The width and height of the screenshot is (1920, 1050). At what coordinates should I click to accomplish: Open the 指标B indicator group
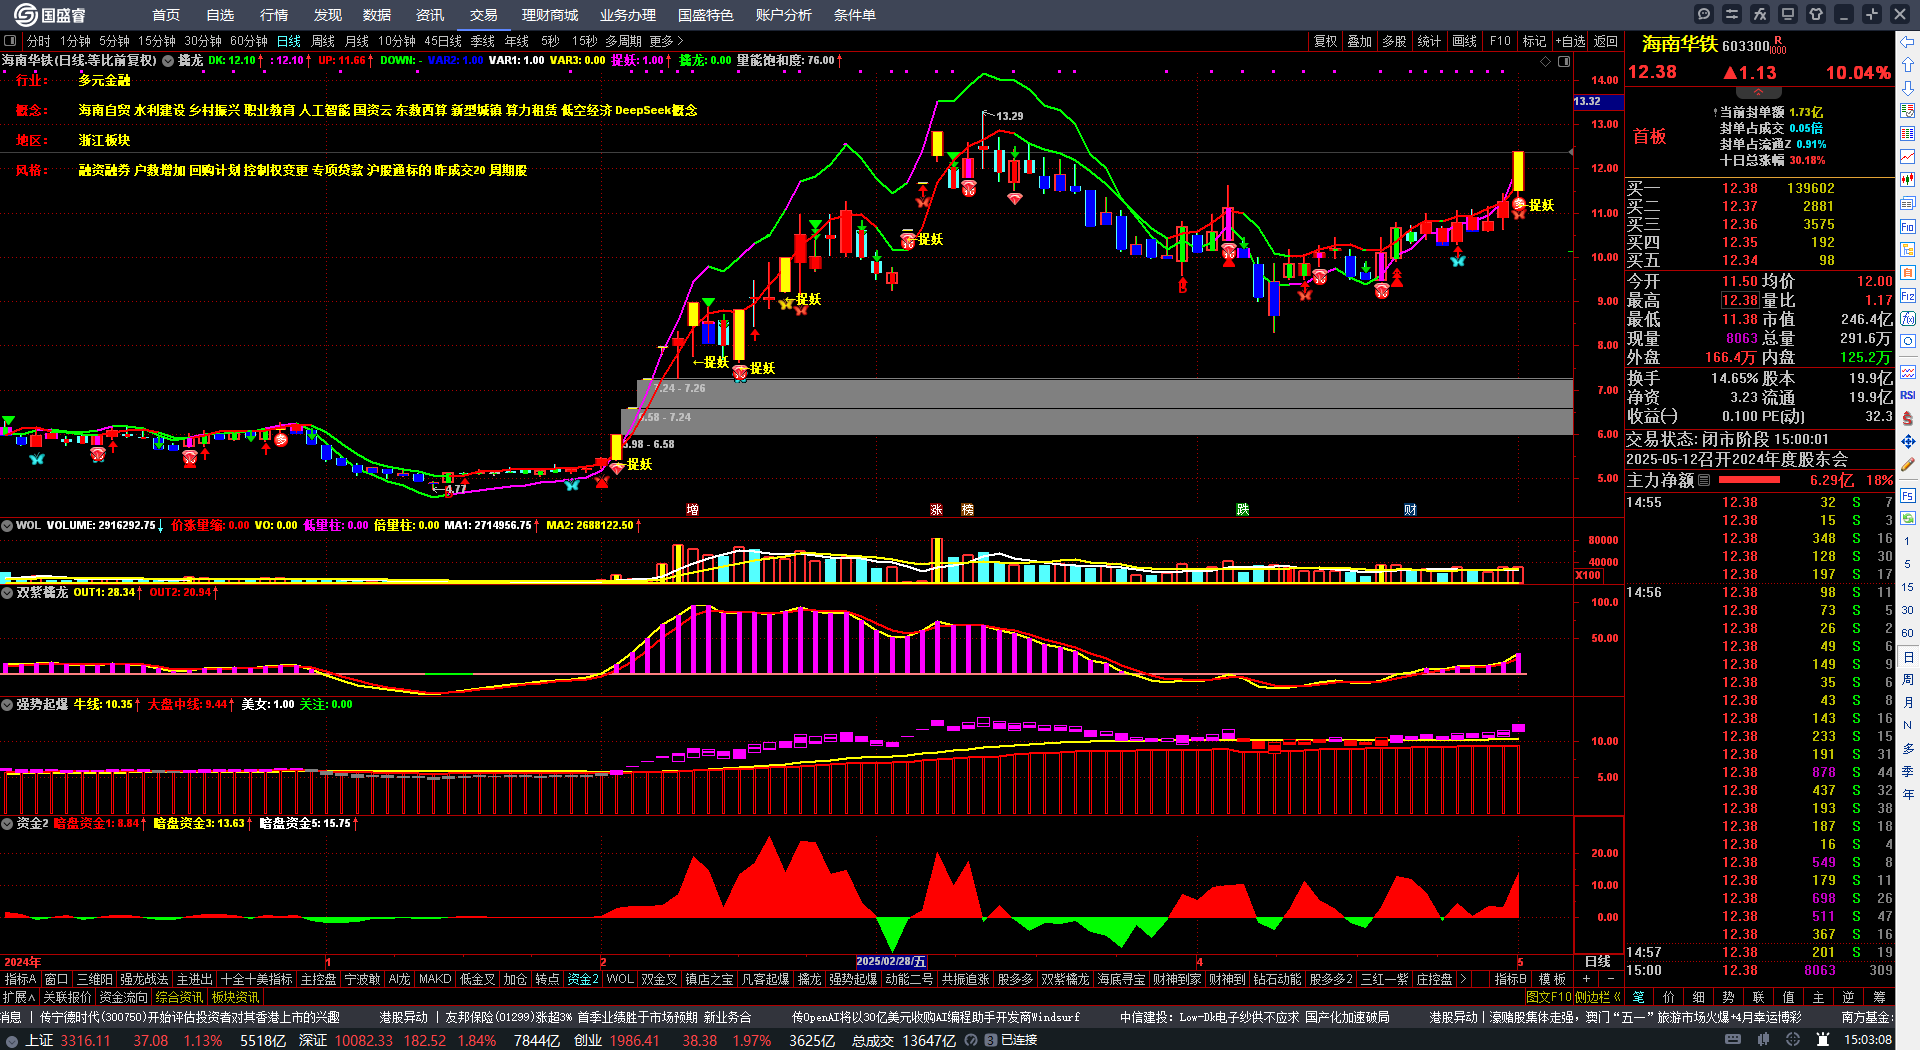1510,979
